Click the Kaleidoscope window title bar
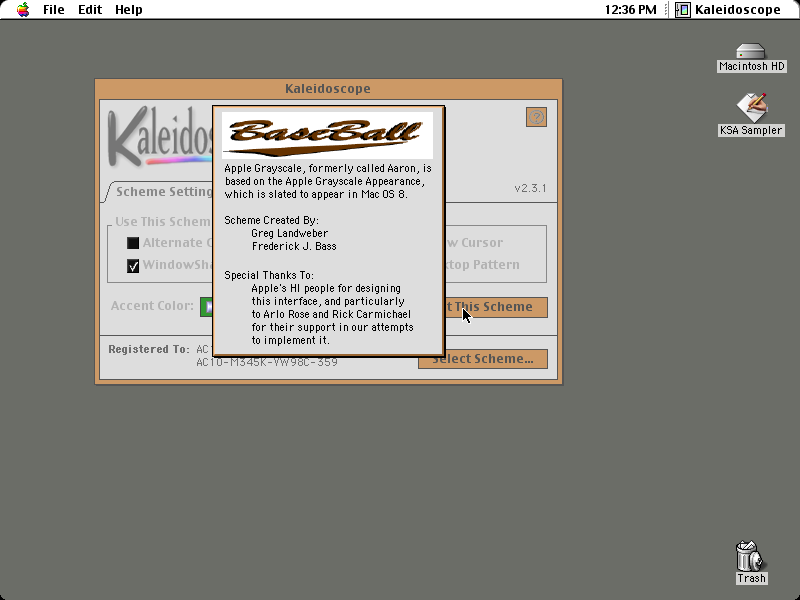800x600 pixels. click(x=328, y=89)
